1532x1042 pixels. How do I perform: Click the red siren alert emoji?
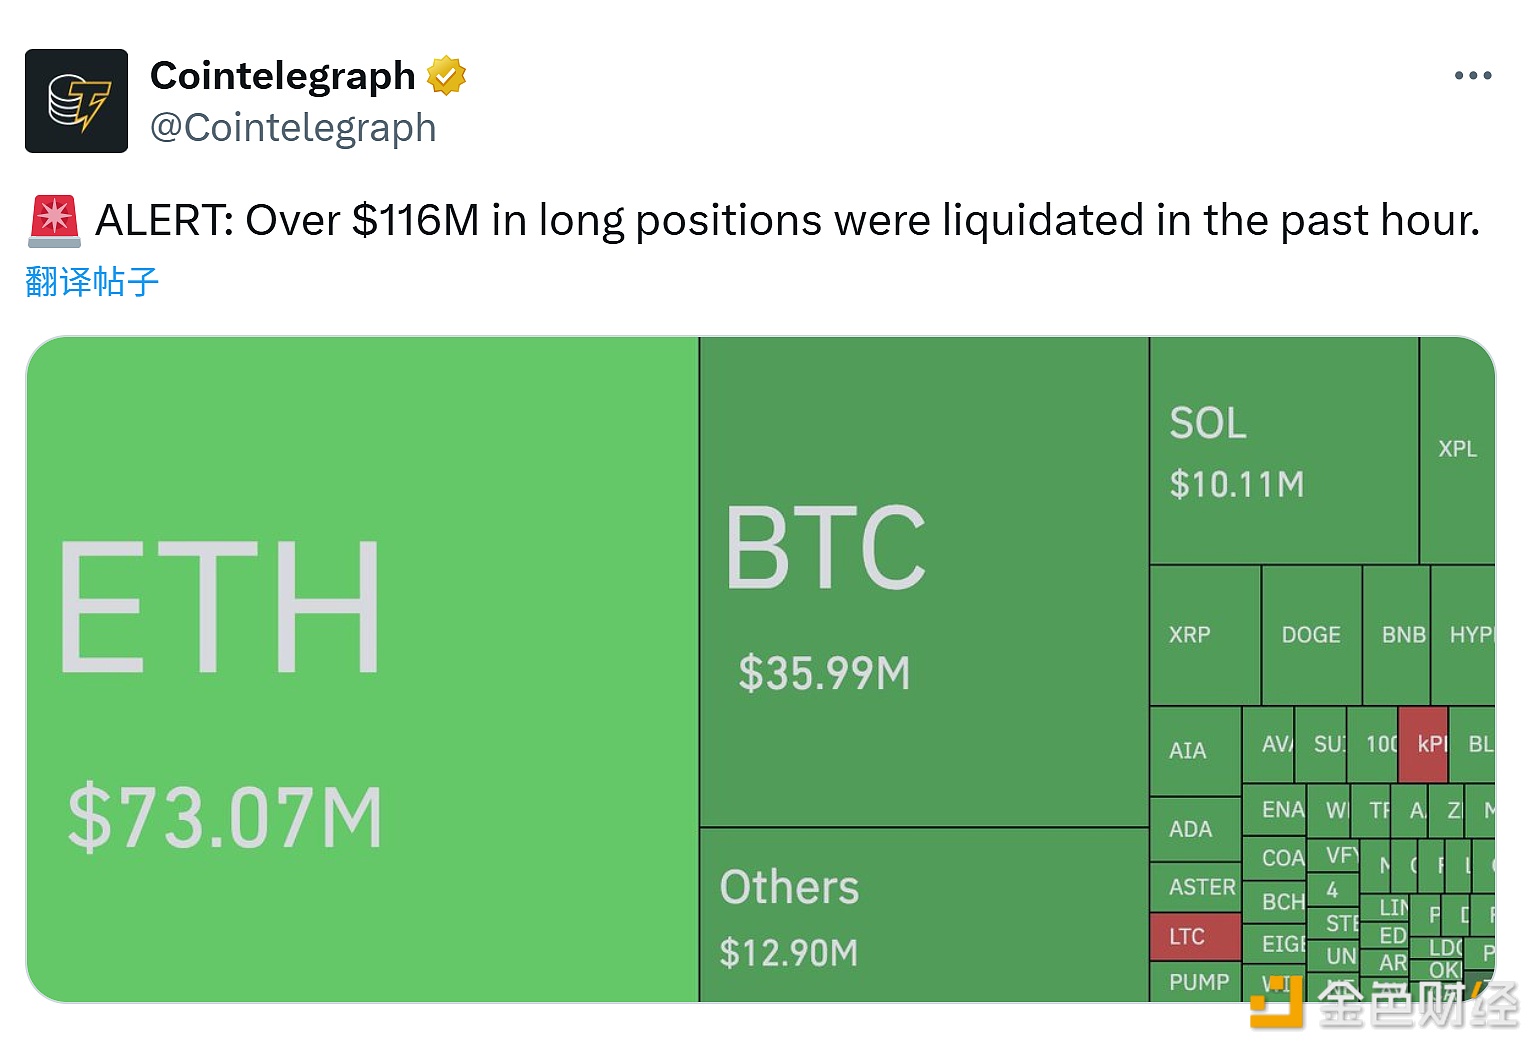pos(55,221)
